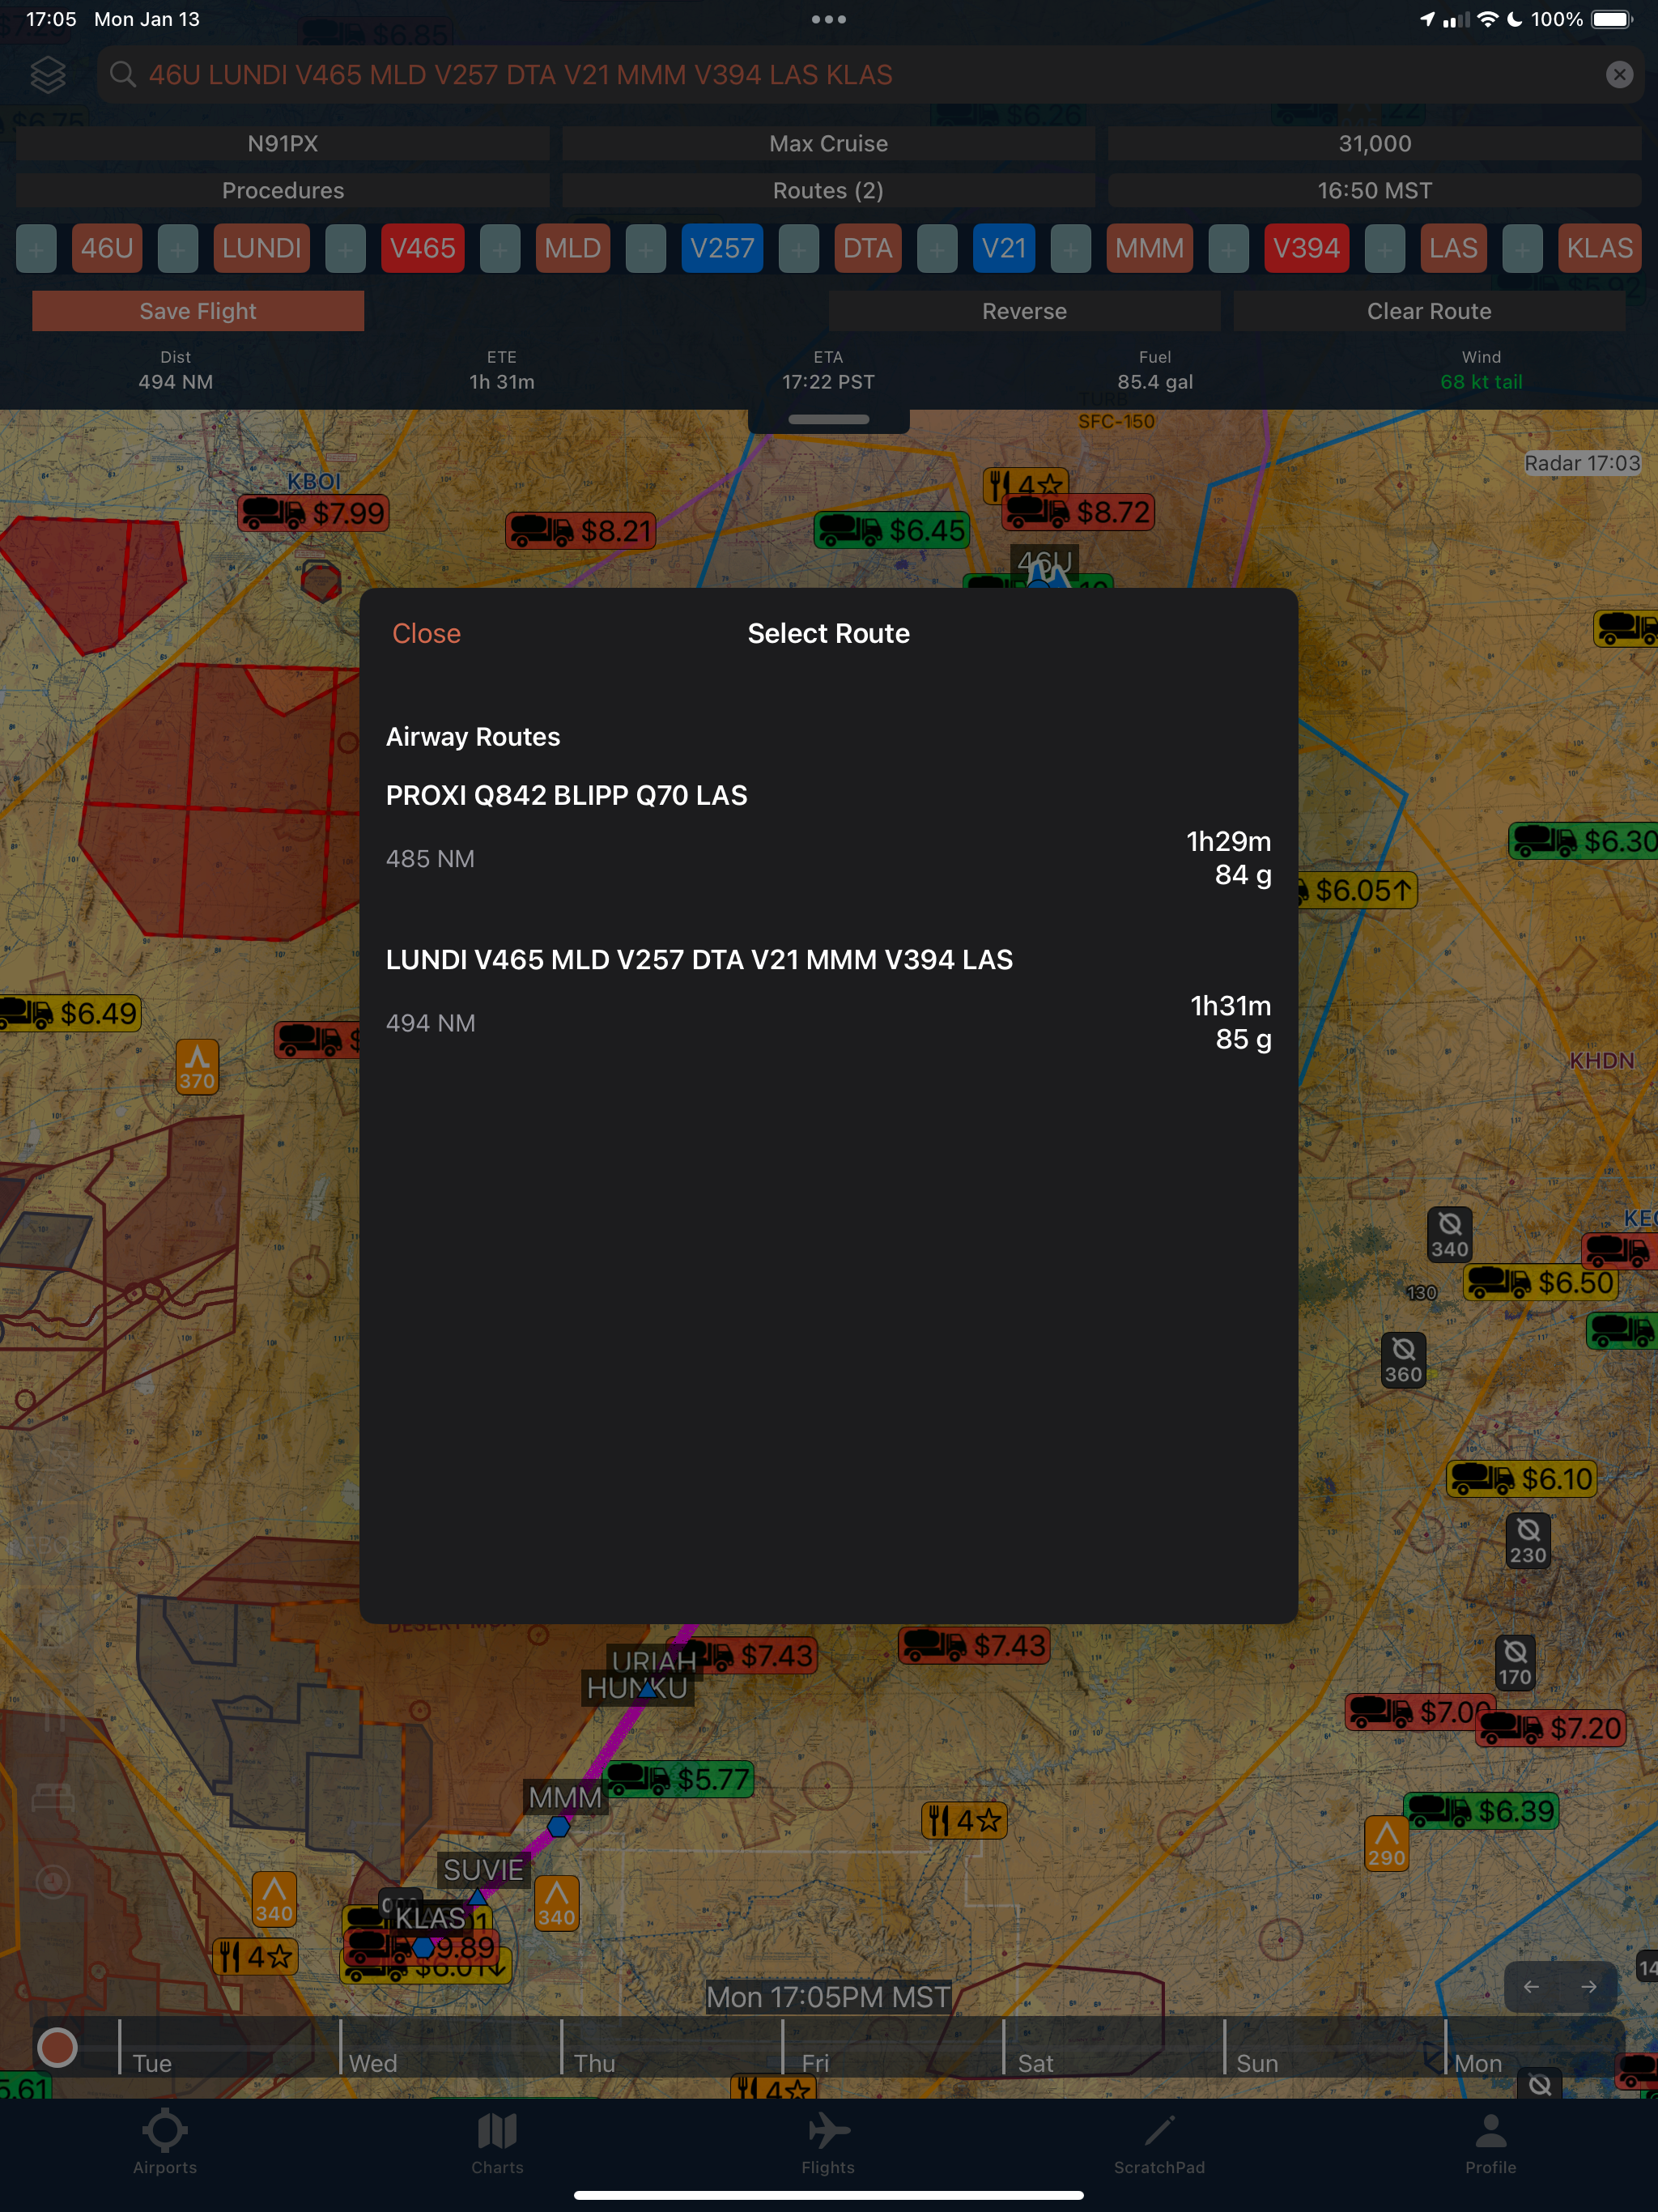Clear the route search field

[1619, 75]
